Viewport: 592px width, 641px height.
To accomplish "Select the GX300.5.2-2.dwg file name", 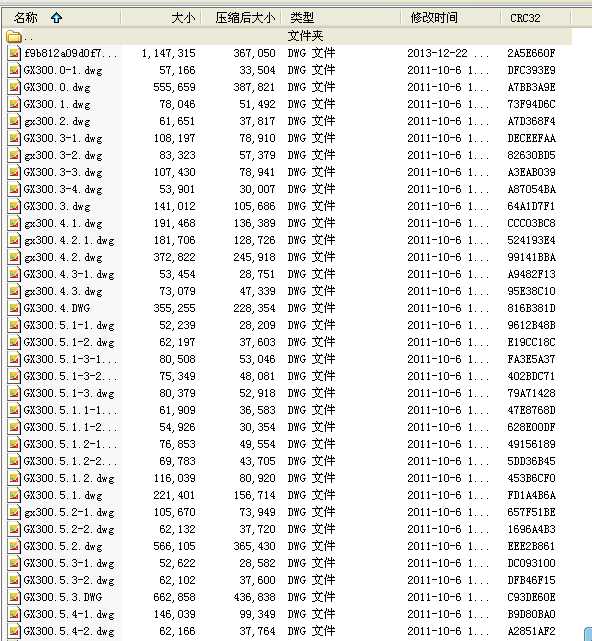I will coord(69,529).
